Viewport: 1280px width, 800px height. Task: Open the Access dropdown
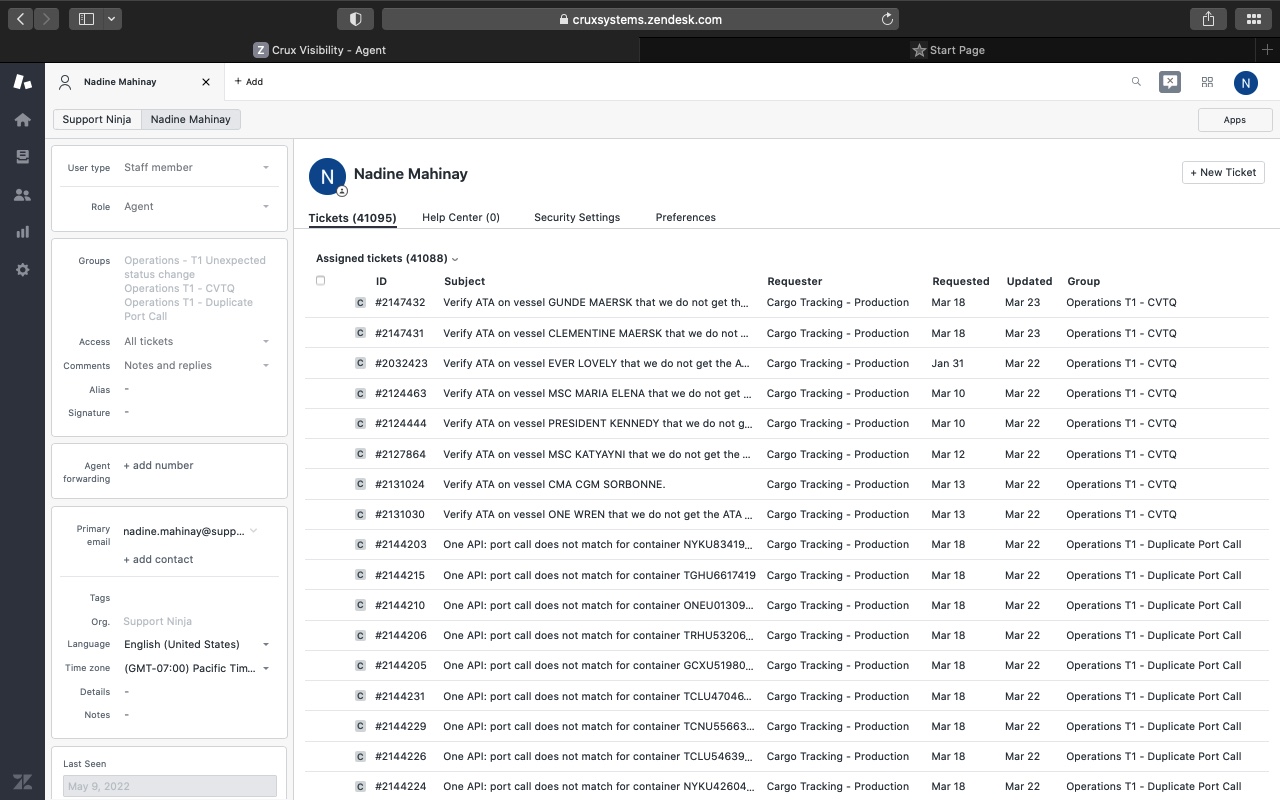point(196,342)
